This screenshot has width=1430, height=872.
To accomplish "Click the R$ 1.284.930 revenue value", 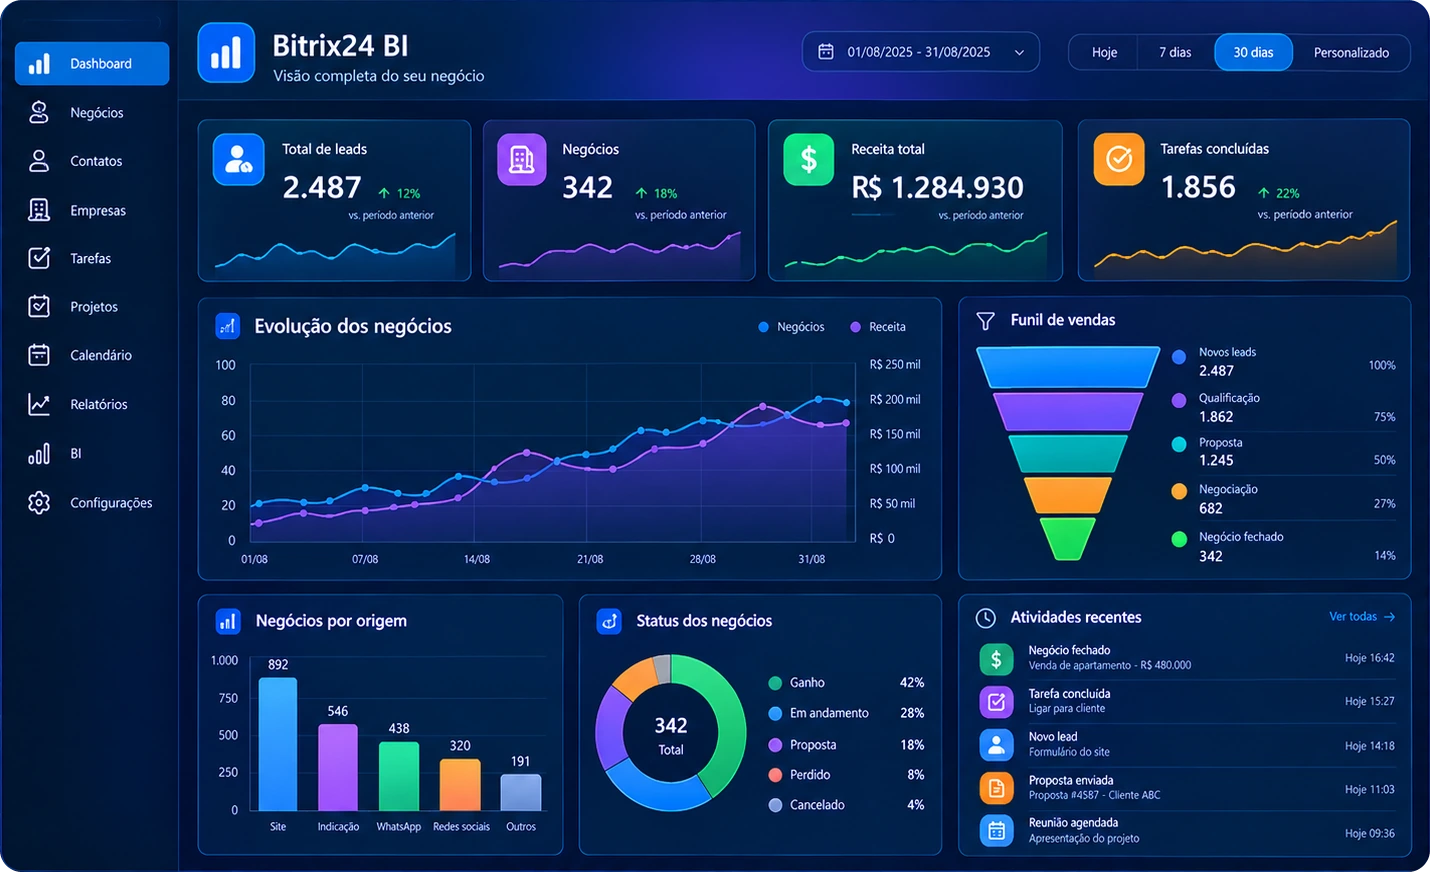I will [x=938, y=188].
